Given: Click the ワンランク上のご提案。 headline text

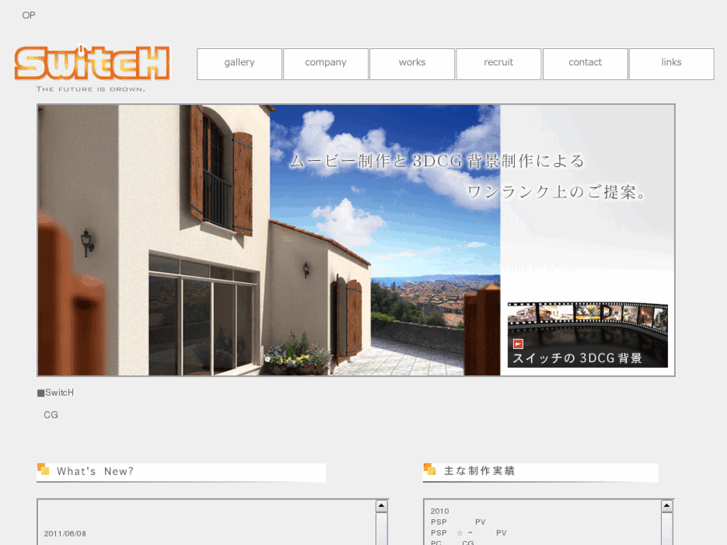Looking at the screenshot, I should 556,192.
